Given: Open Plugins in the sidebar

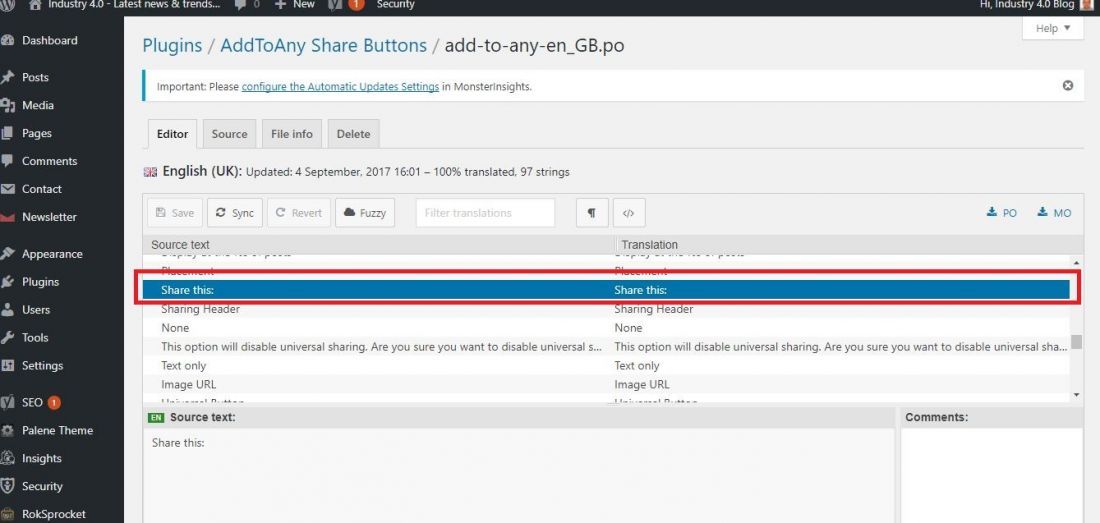Looking at the screenshot, I should (40, 282).
